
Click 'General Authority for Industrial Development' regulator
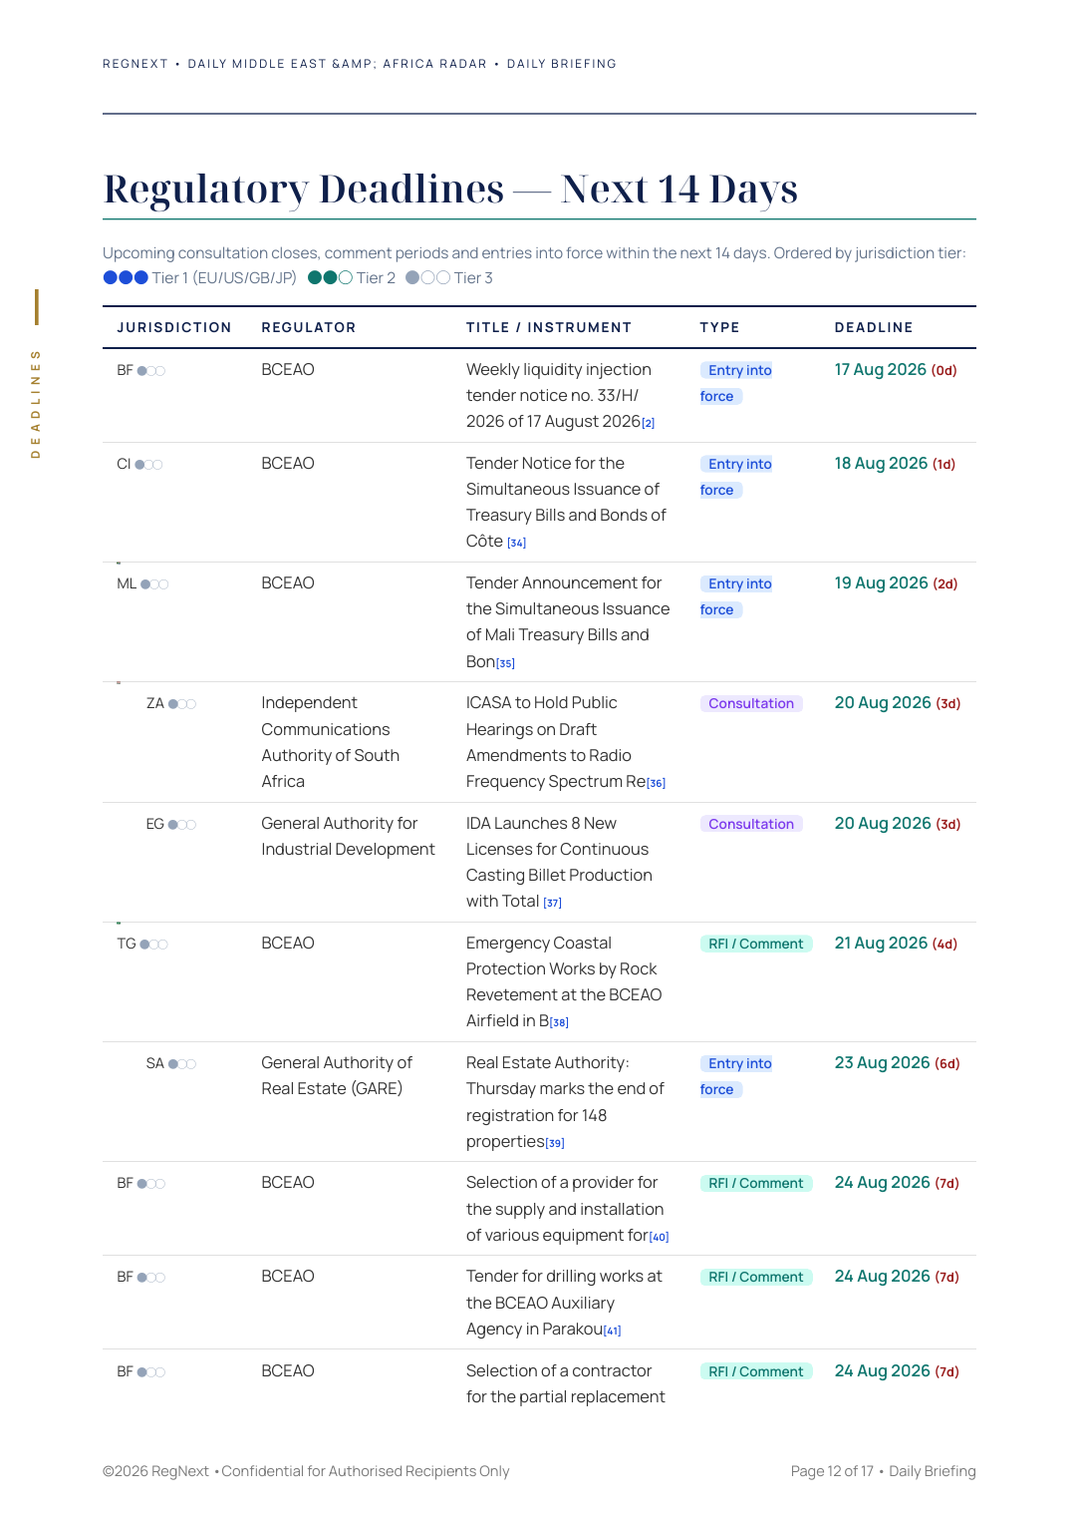[x=348, y=837]
